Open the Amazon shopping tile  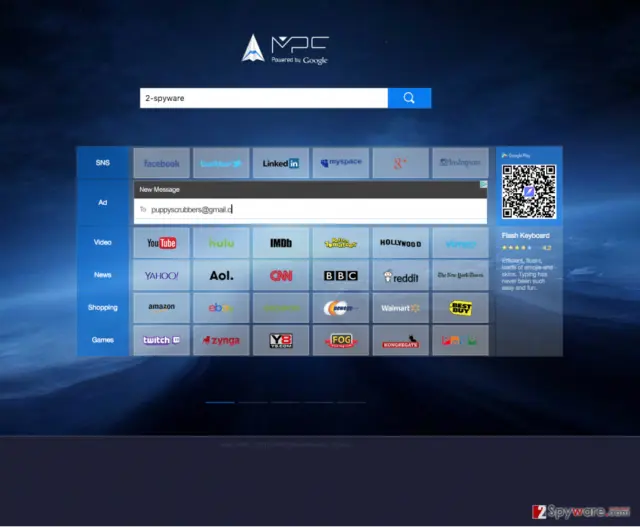pyautogui.click(x=162, y=308)
